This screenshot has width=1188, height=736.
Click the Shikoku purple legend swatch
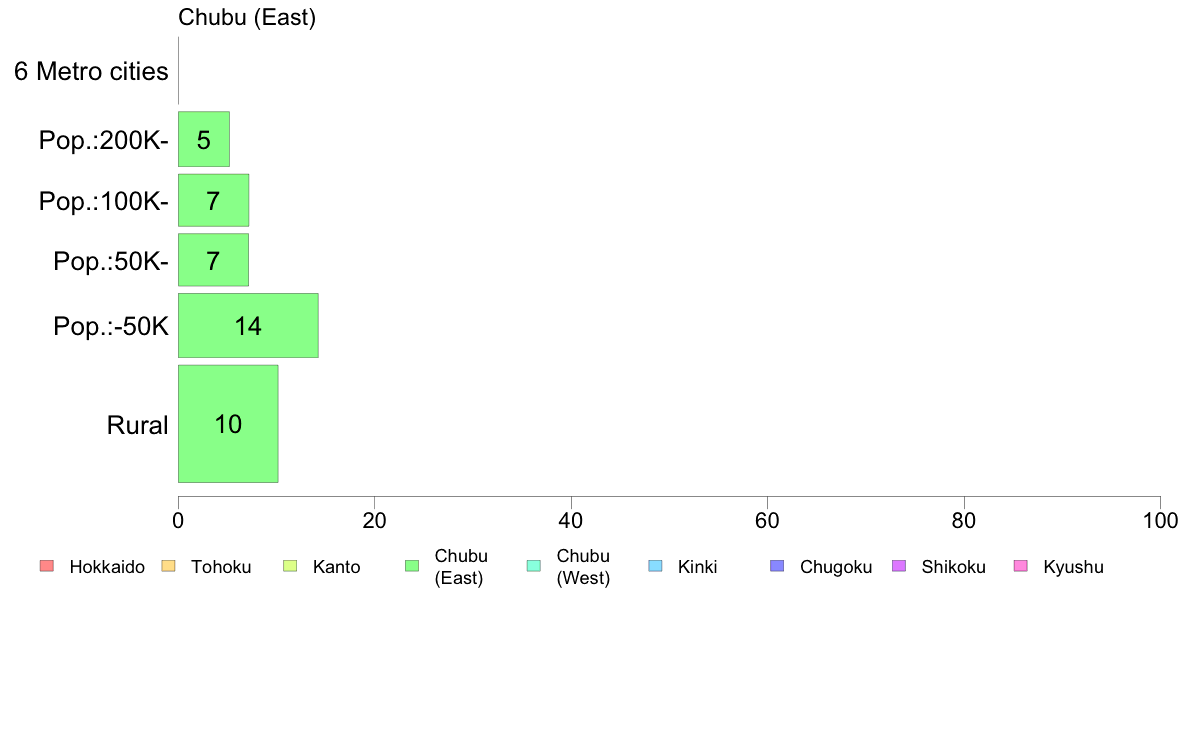[x=899, y=566]
